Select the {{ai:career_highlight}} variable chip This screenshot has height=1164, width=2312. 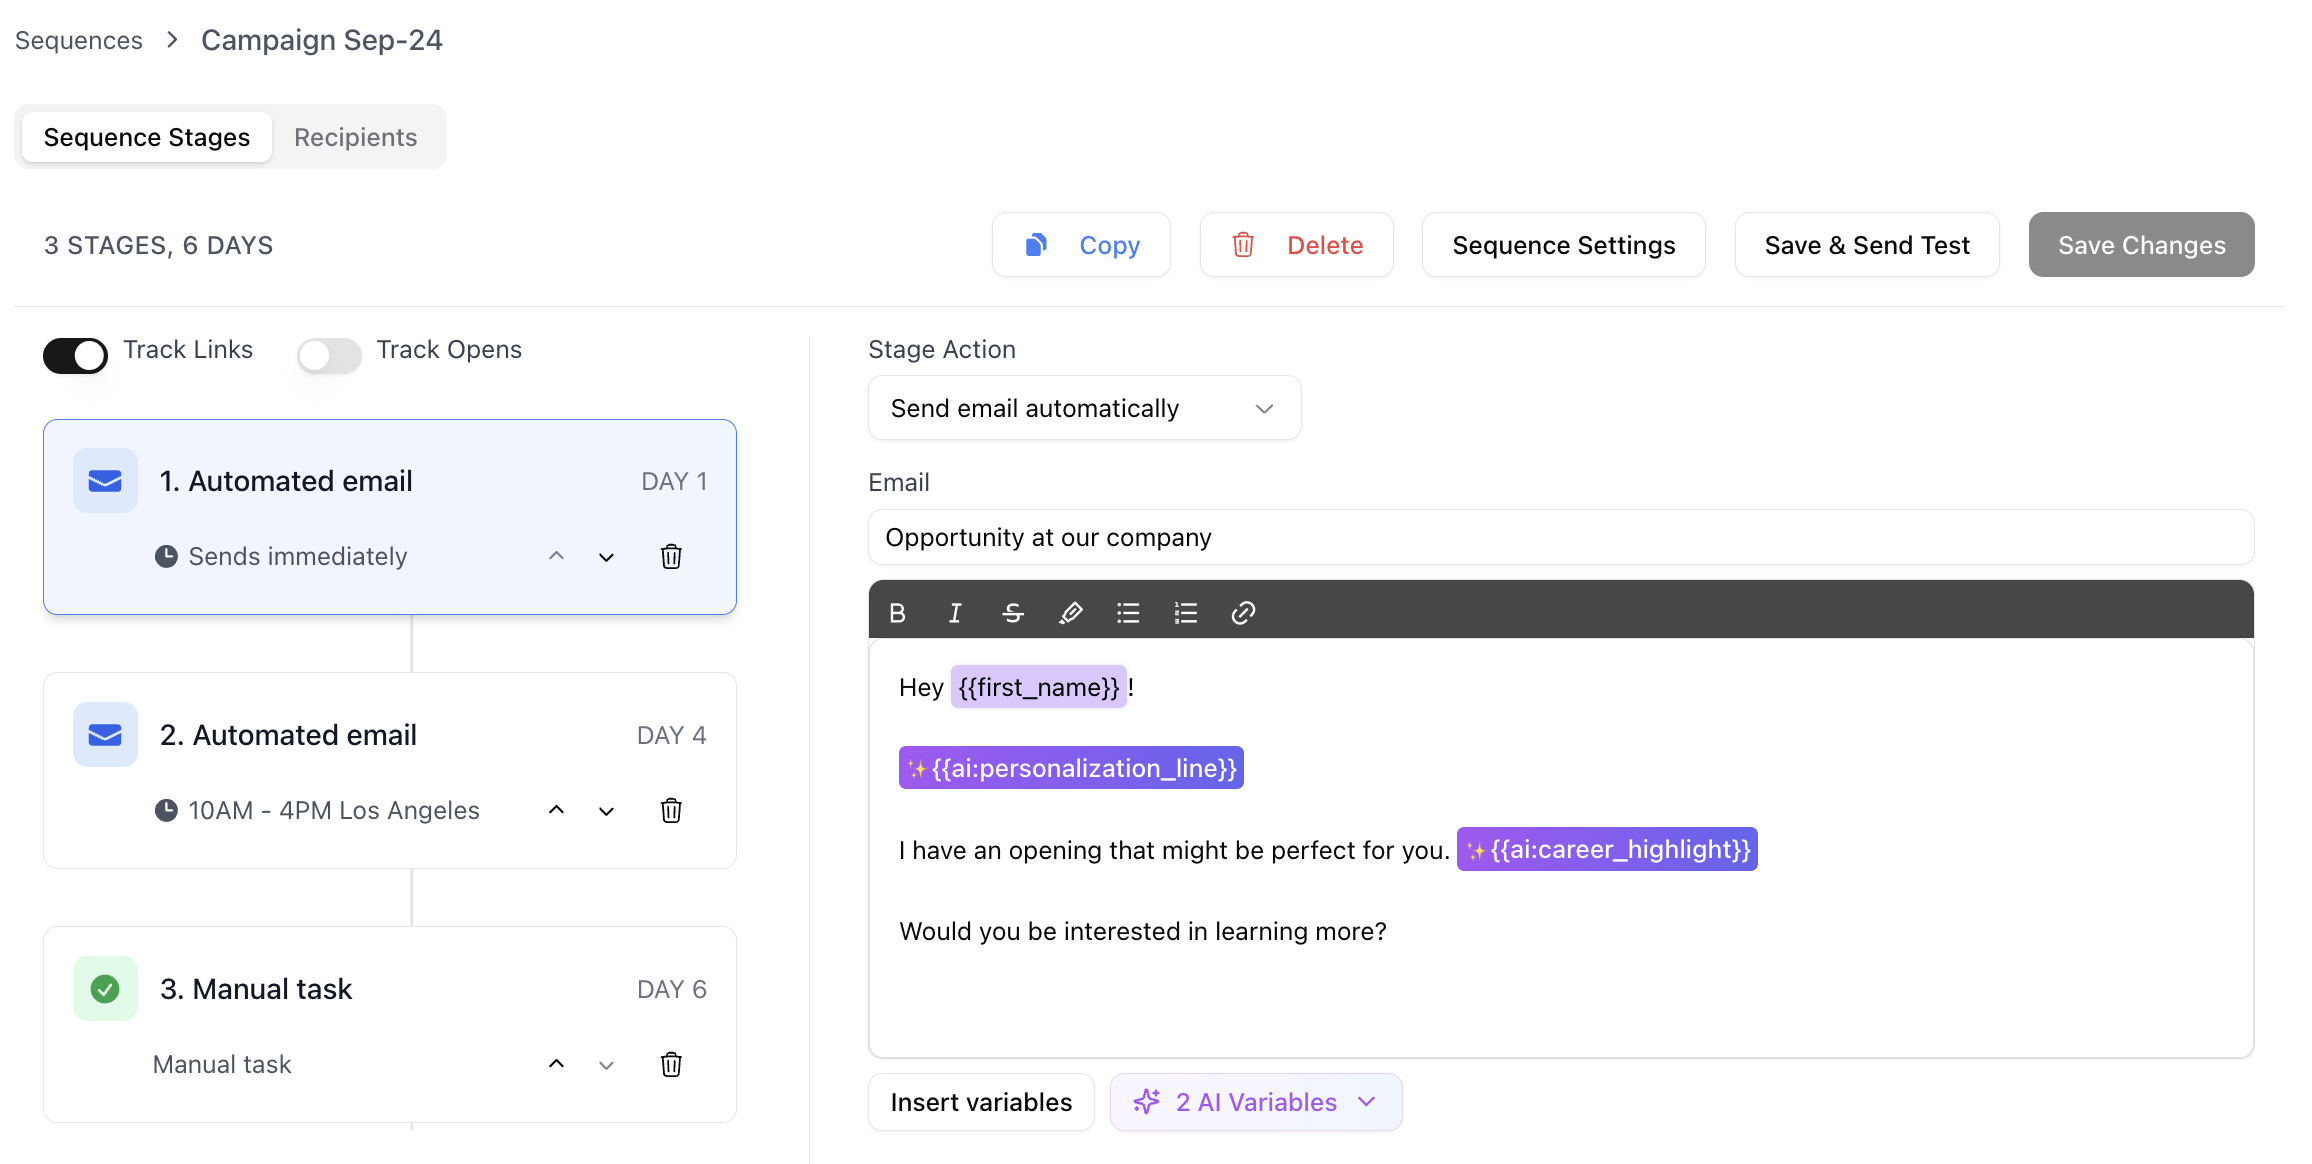tap(1607, 849)
